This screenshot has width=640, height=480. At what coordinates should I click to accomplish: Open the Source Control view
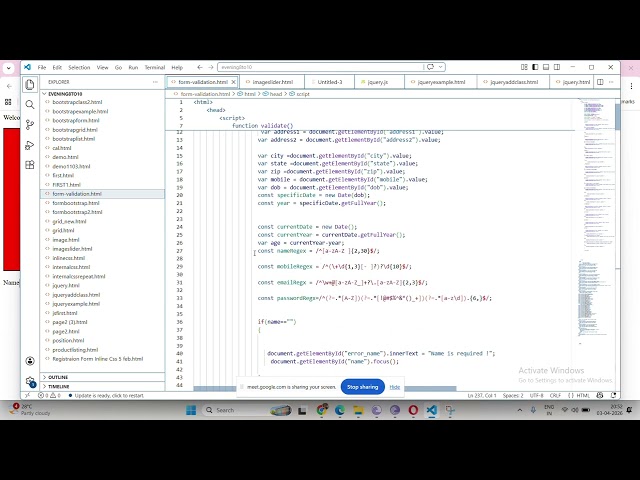[x=30, y=125]
